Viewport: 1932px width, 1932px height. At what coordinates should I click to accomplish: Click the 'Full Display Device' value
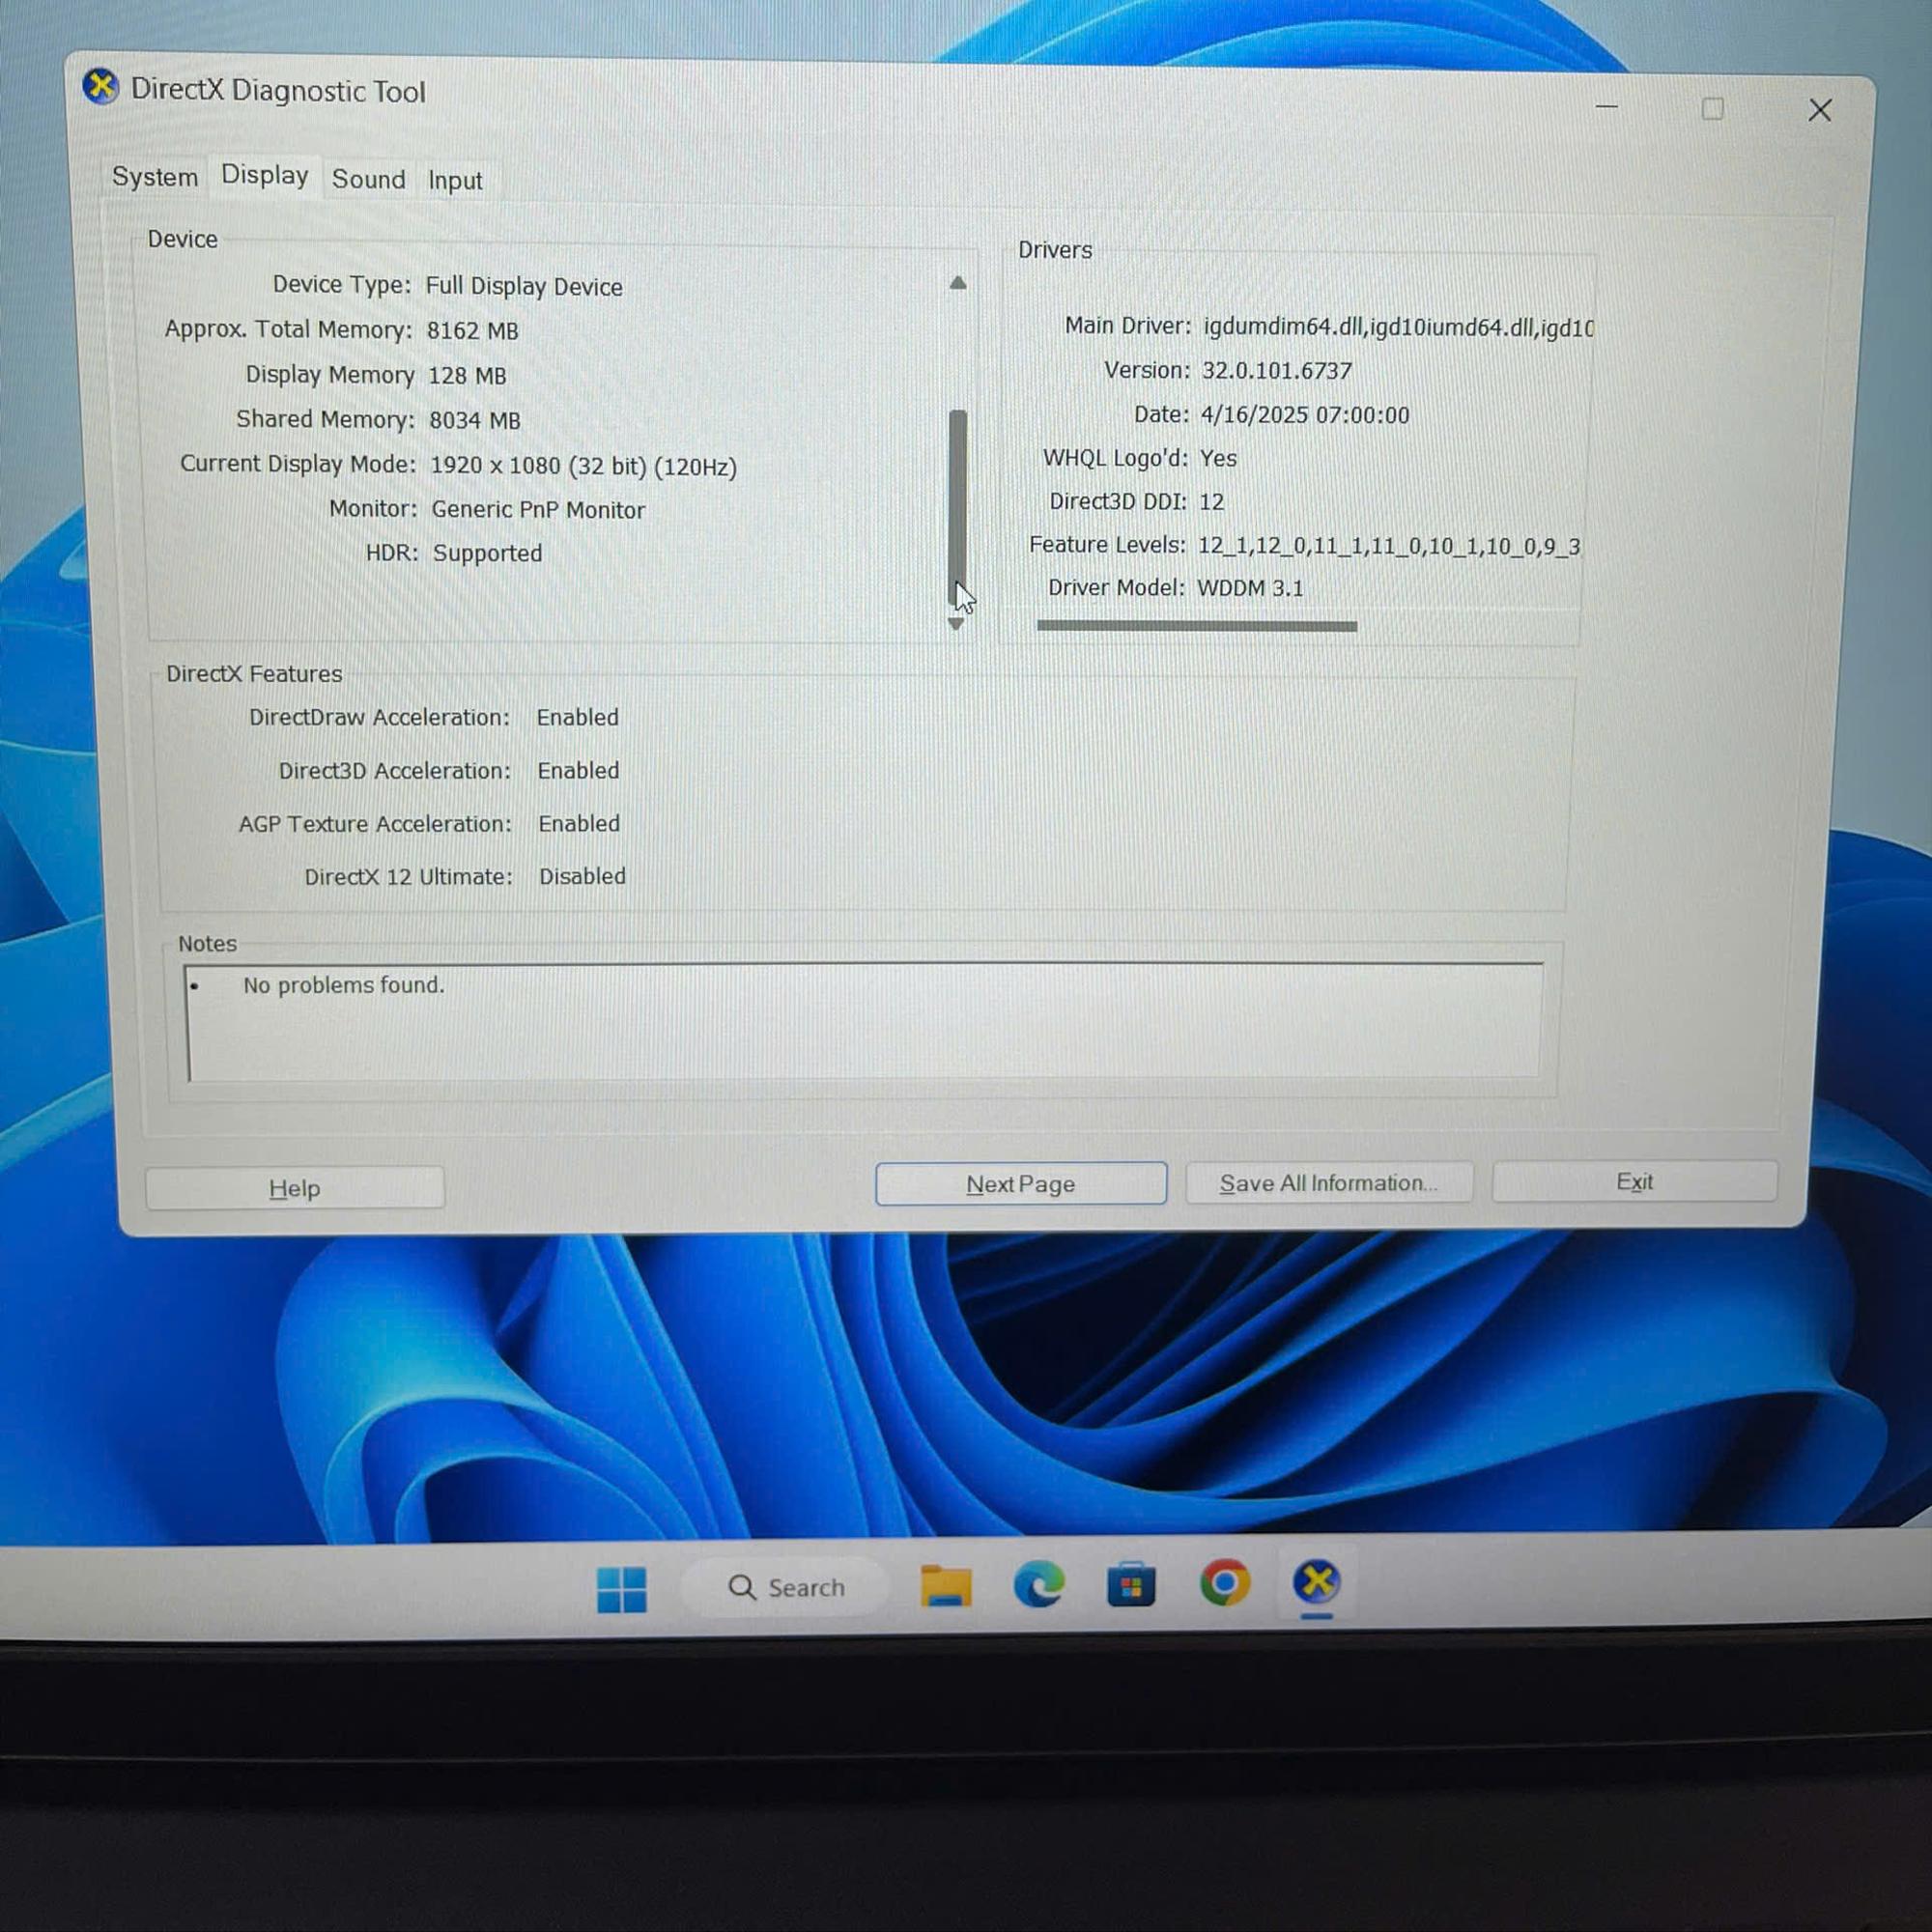point(523,287)
